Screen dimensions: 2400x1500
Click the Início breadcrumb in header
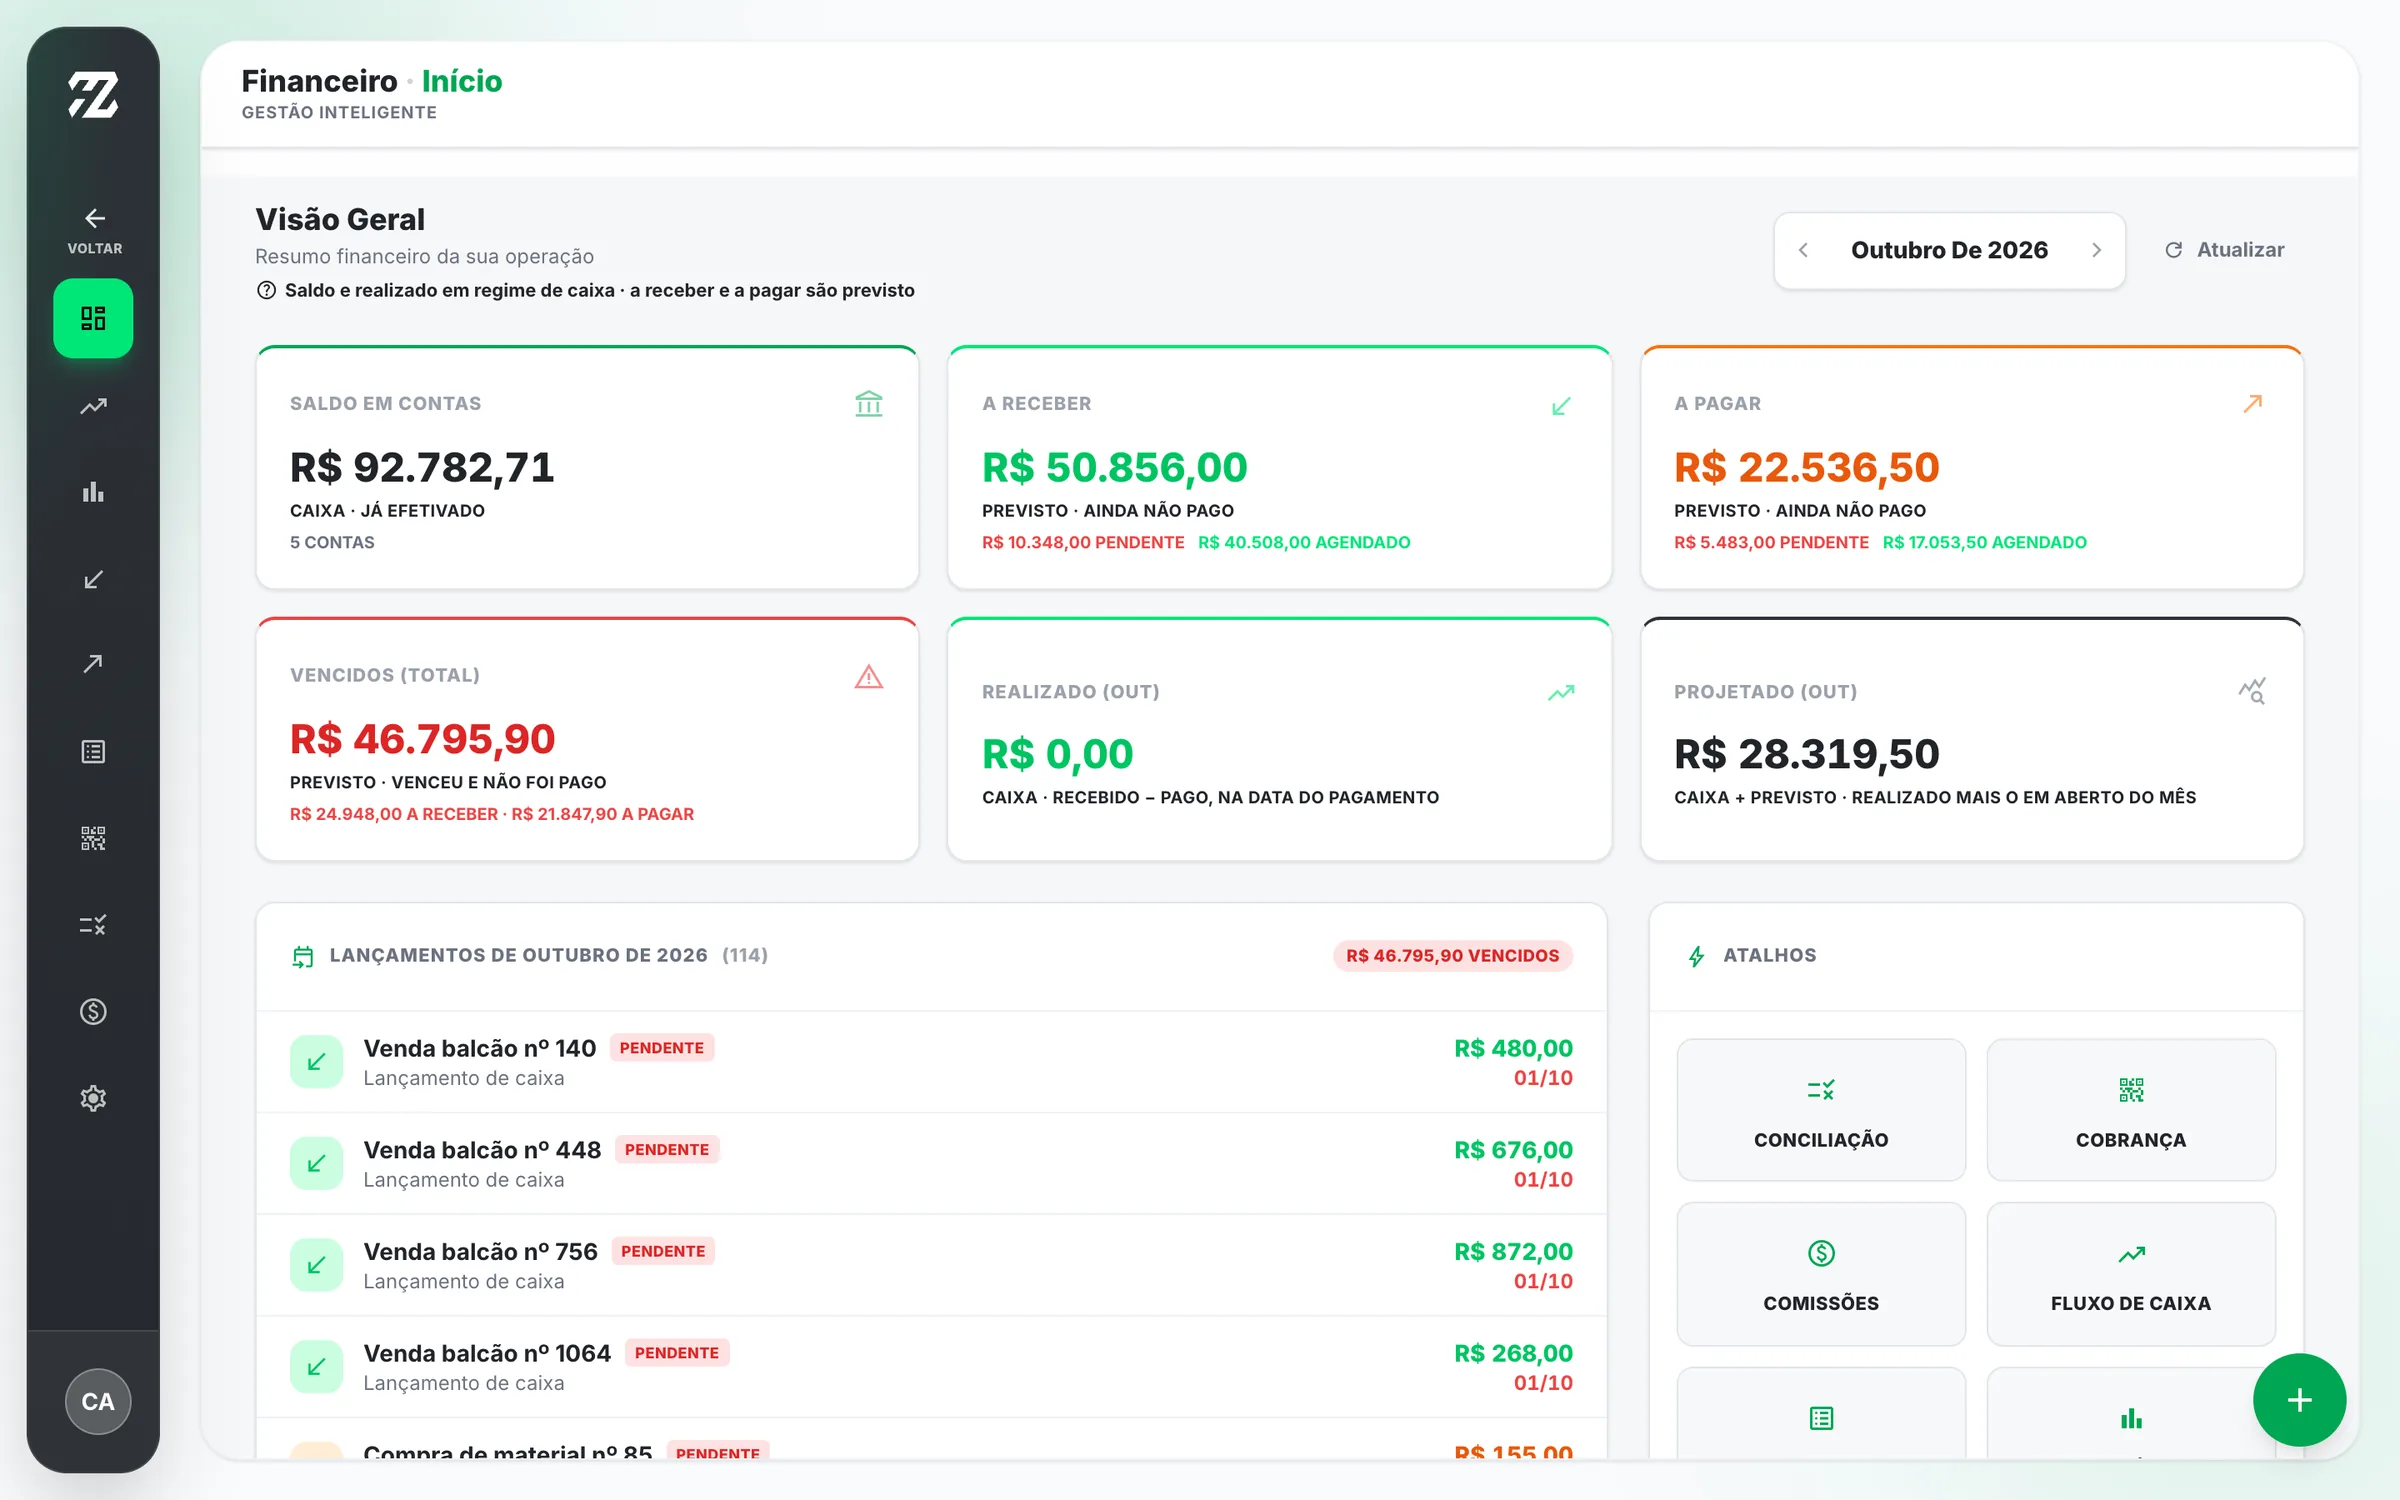click(x=462, y=81)
